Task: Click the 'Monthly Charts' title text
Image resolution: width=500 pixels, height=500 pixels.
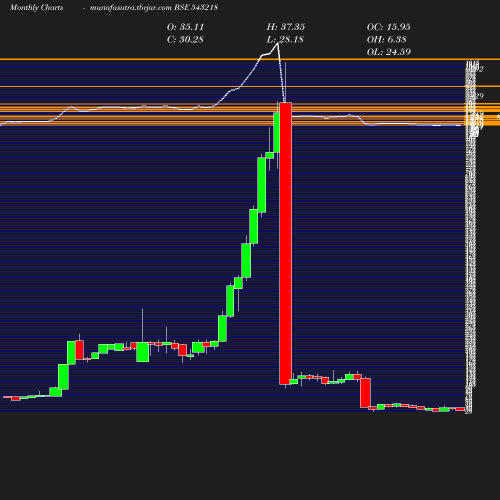Action: (37, 8)
